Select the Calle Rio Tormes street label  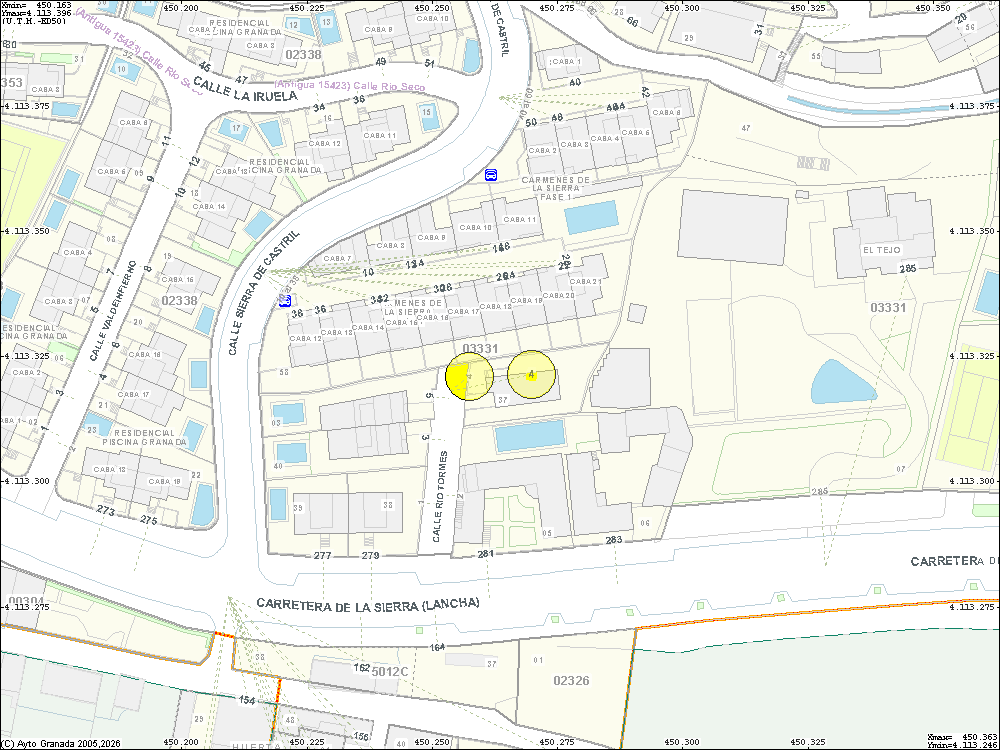[x=439, y=496]
